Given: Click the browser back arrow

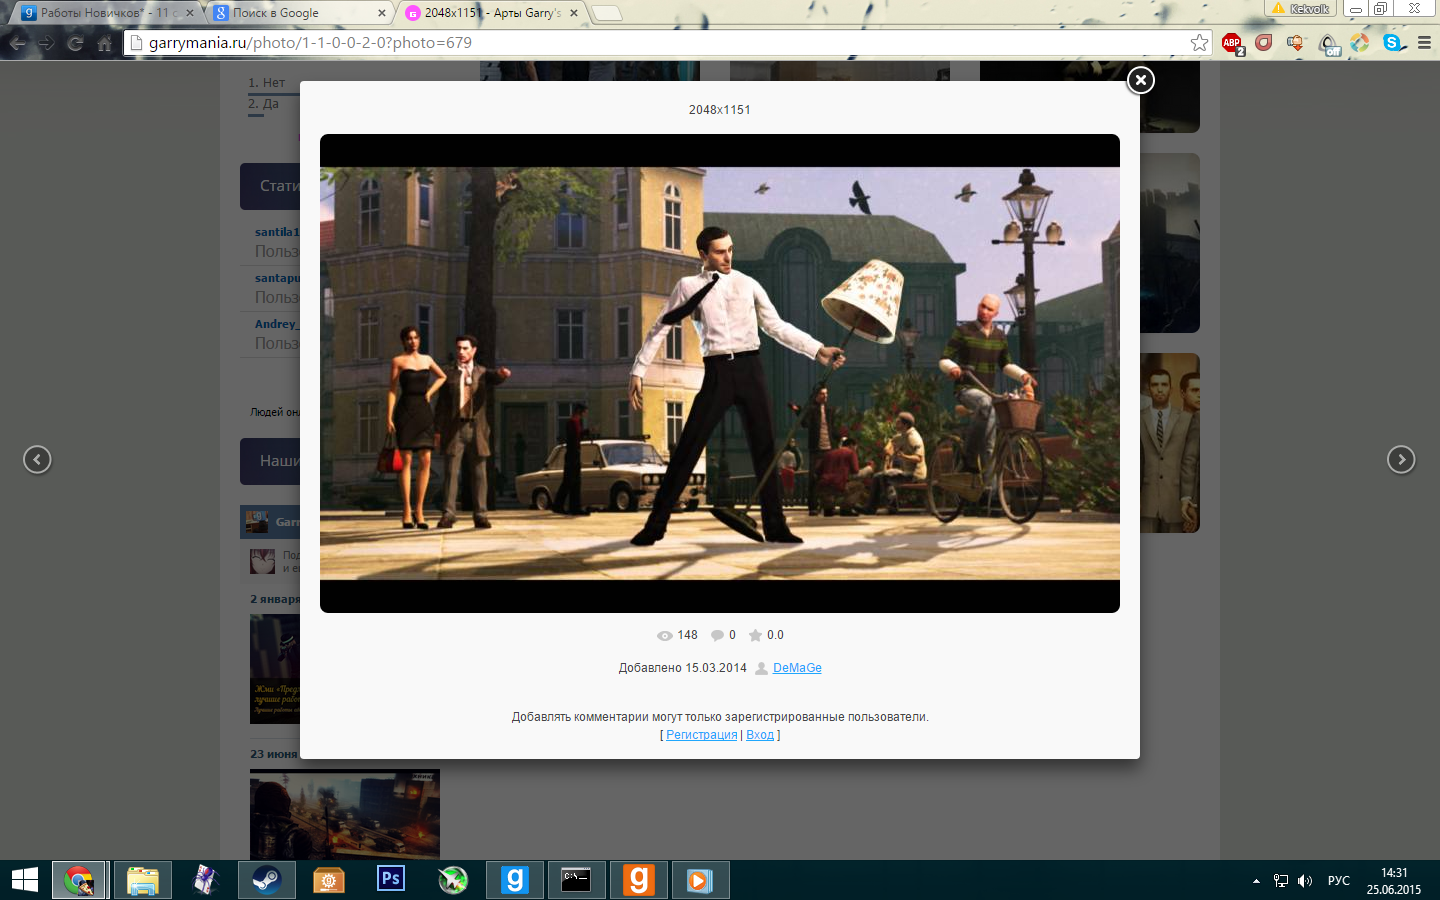Looking at the screenshot, I should pyautogui.click(x=17, y=43).
